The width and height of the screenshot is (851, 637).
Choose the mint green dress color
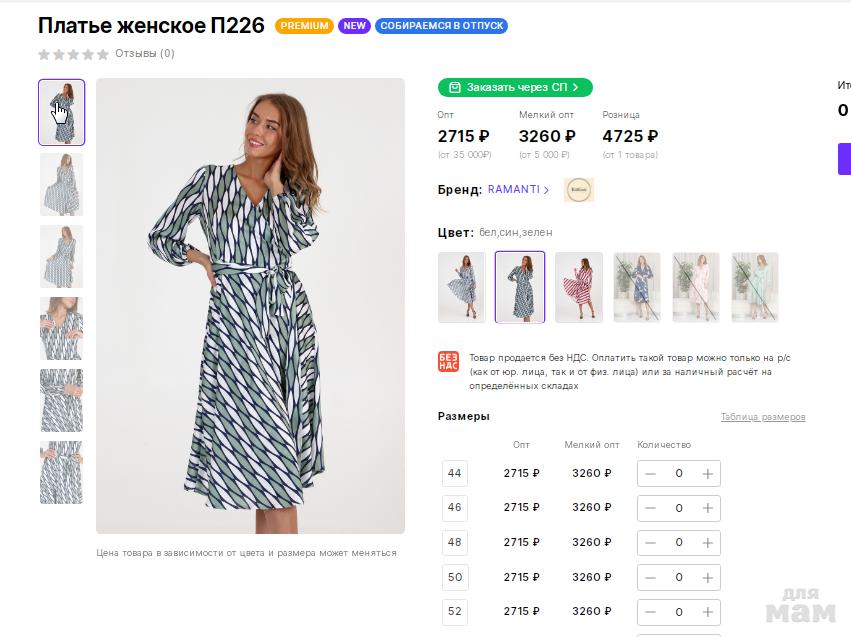click(x=755, y=287)
